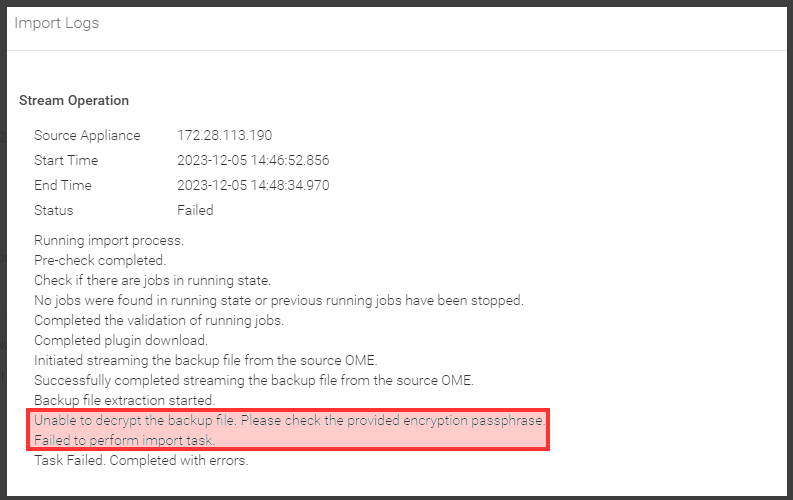The height and width of the screenshot is (500, 793).
Task: Click 'Task Failed. Completed with errors.' message
Action: pyautogui.click(x=141, y=461)
